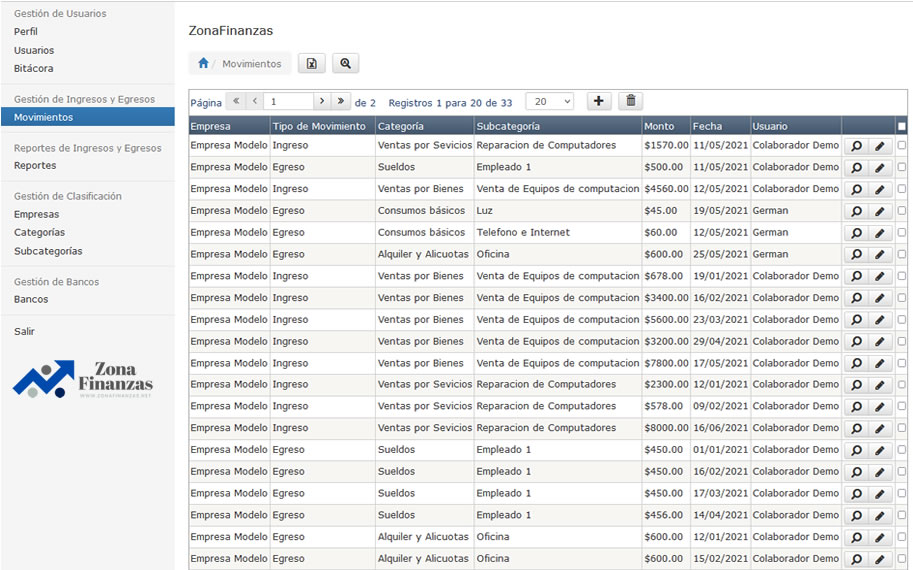Click the page number input field
This screenshot has height=570, width=913.
[x=288, y=101]
